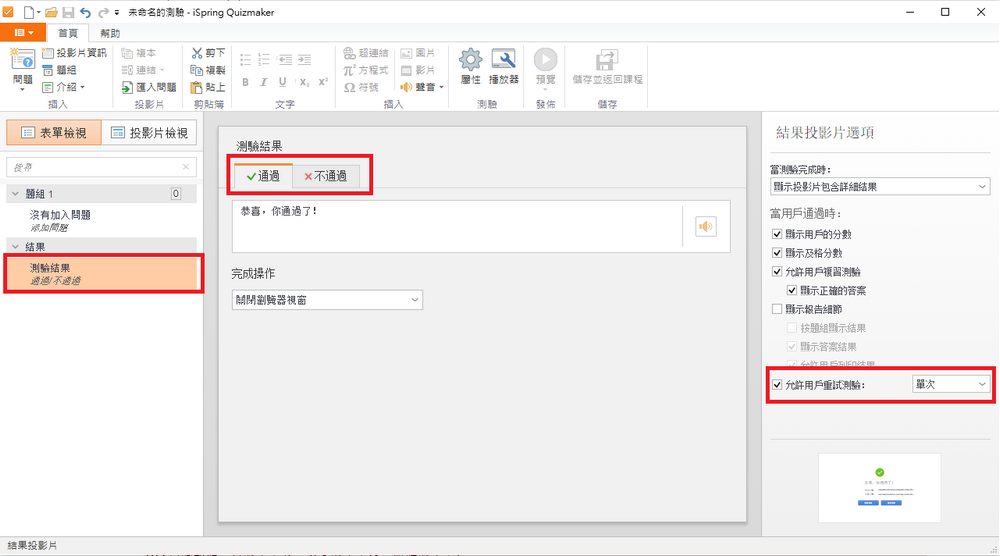1000x556 pixels.
Task: Open the 單次 retry count dropdown
Action: click(x=950, y=384)
